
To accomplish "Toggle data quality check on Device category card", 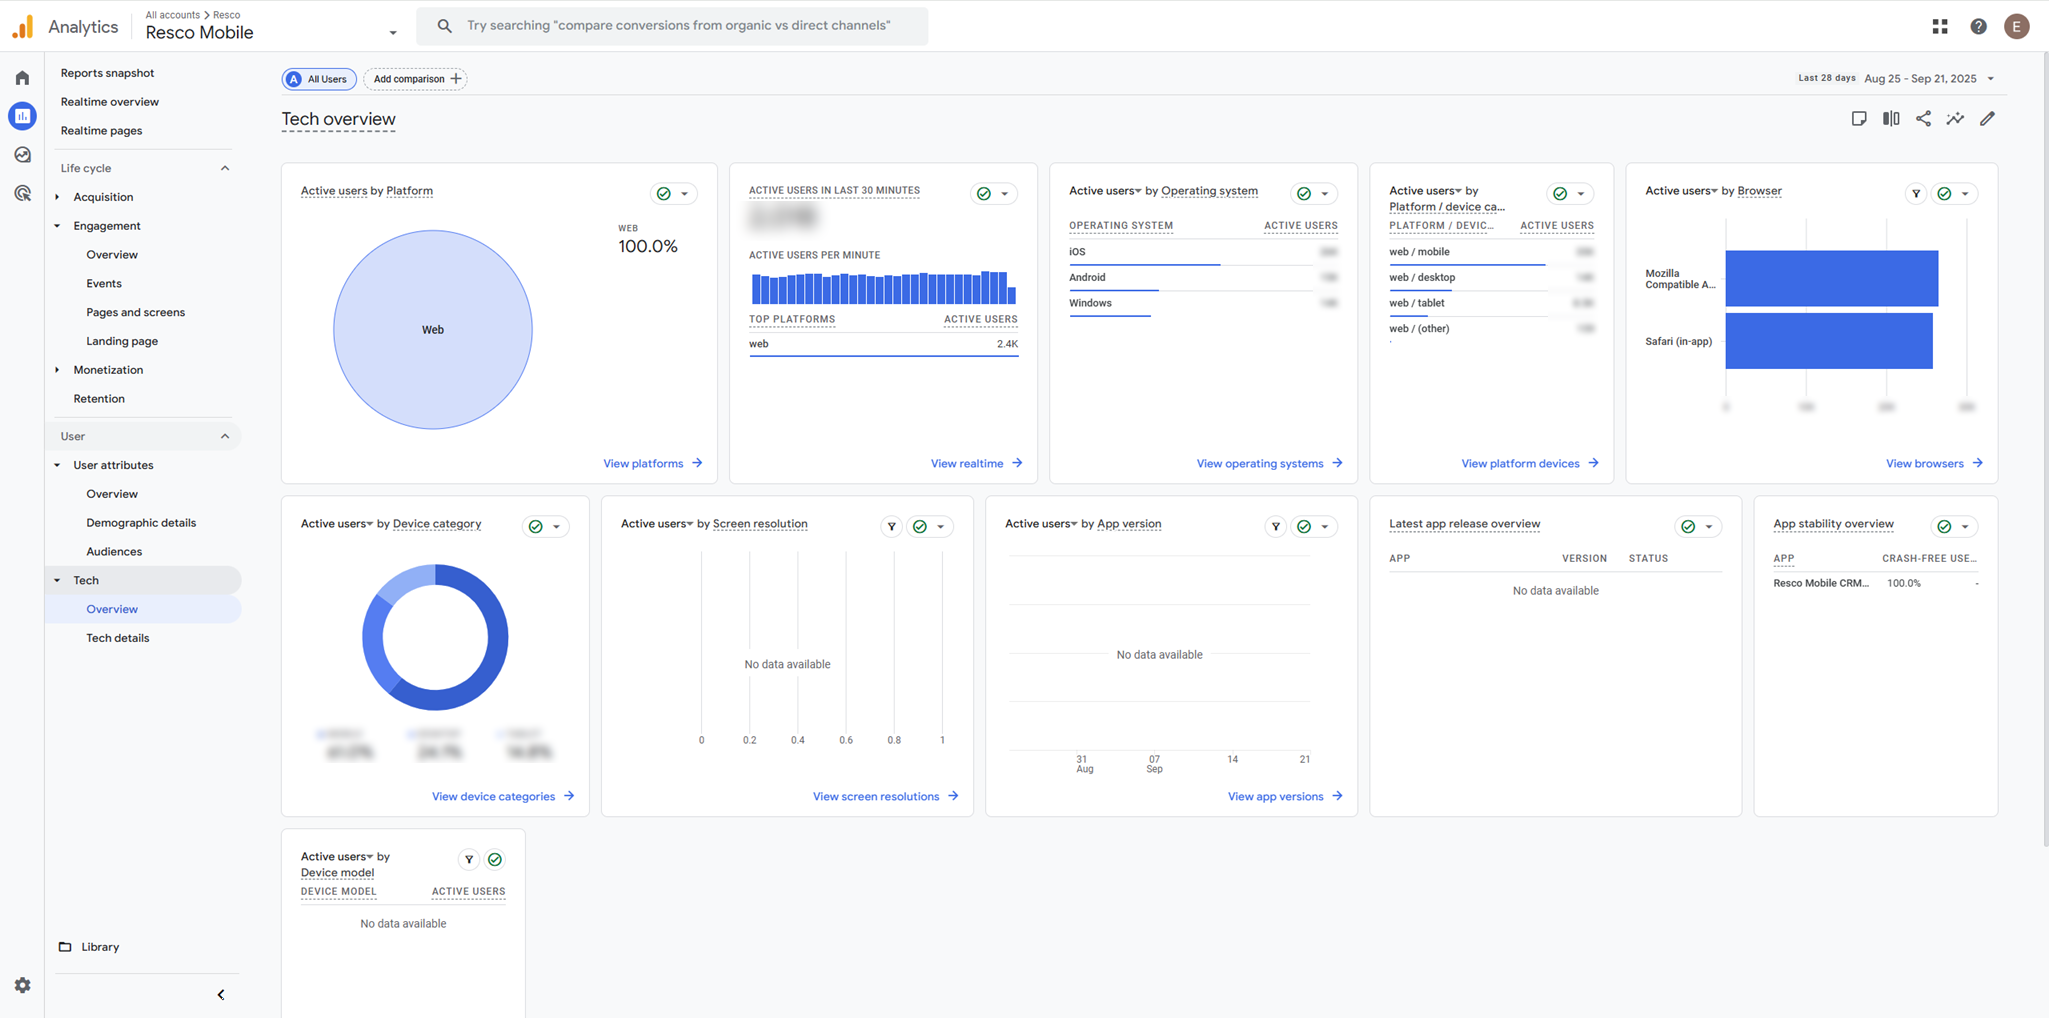I will click(x=536, y=527).
